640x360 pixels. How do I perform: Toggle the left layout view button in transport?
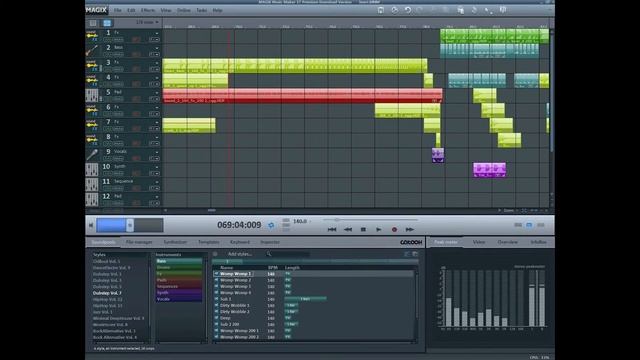click(518, 225)
